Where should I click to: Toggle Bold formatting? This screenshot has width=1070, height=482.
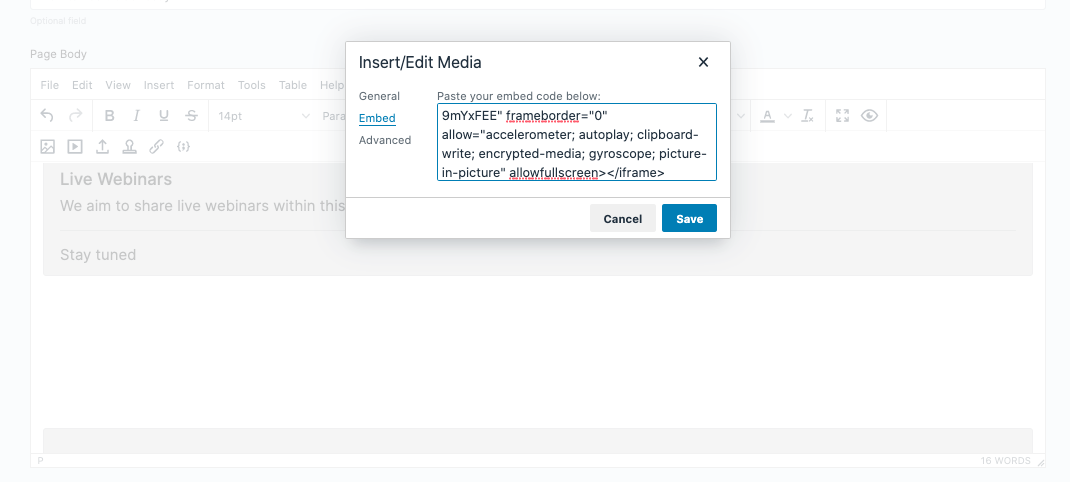click(109, 115)
